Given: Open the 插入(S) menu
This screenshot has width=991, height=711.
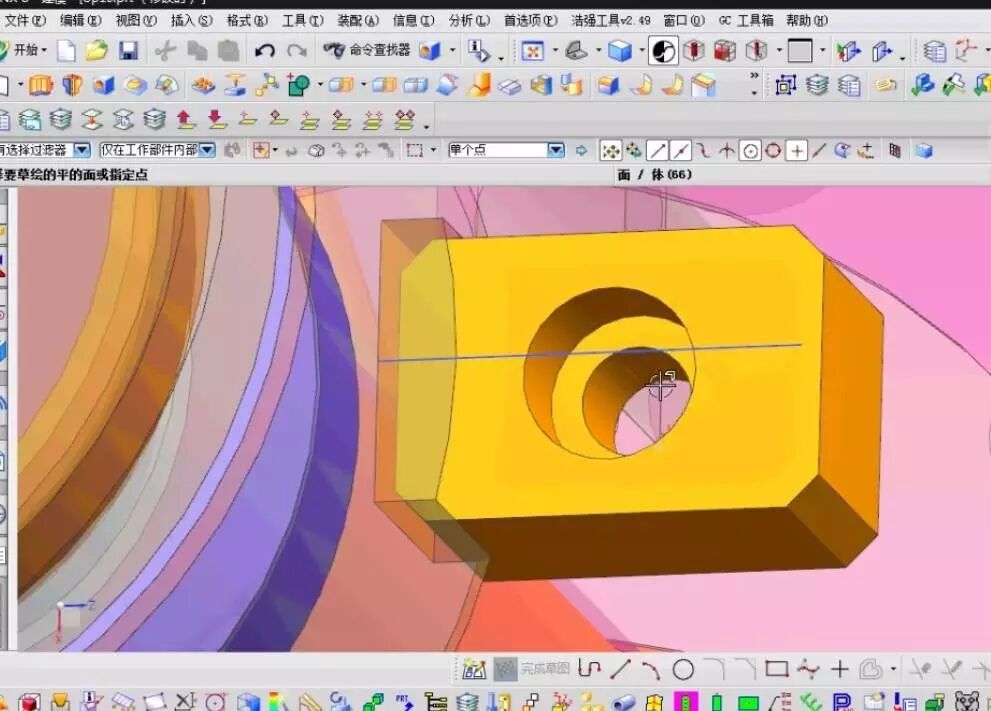Looking at the screenshot, I should 191,20.
